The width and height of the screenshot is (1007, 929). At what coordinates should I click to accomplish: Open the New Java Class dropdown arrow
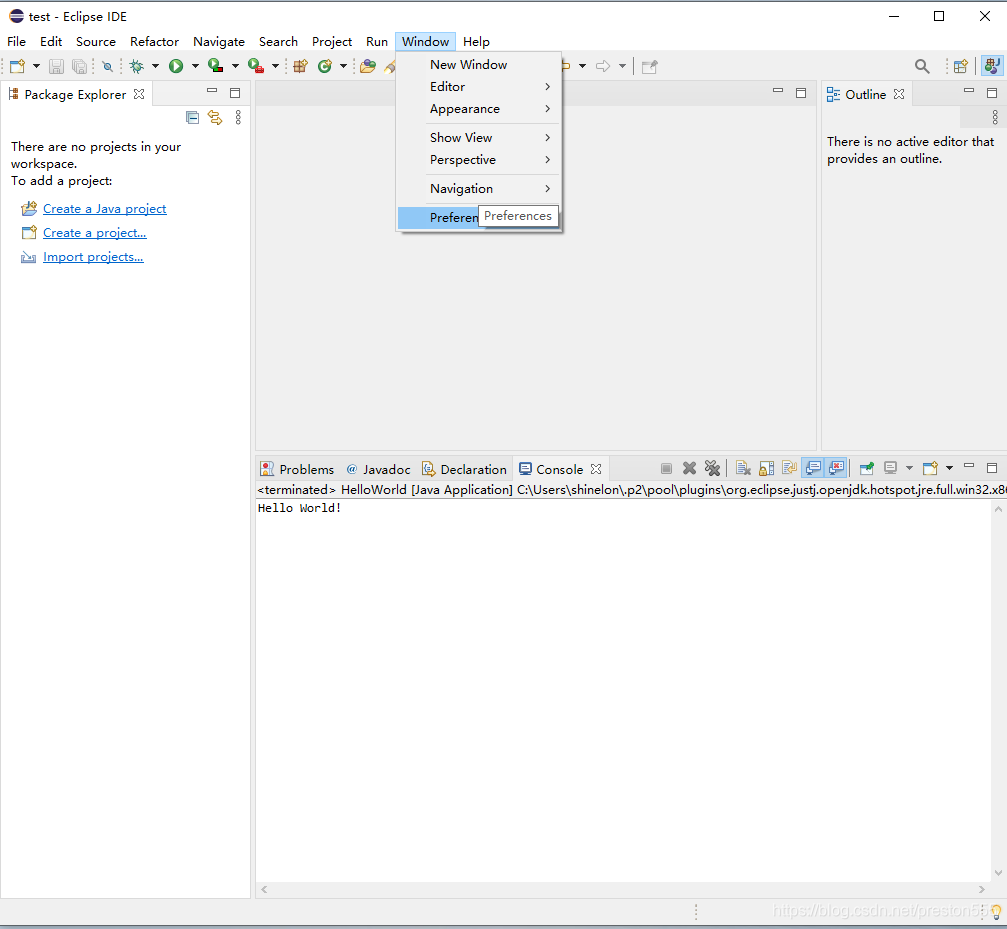pos(344,66)
